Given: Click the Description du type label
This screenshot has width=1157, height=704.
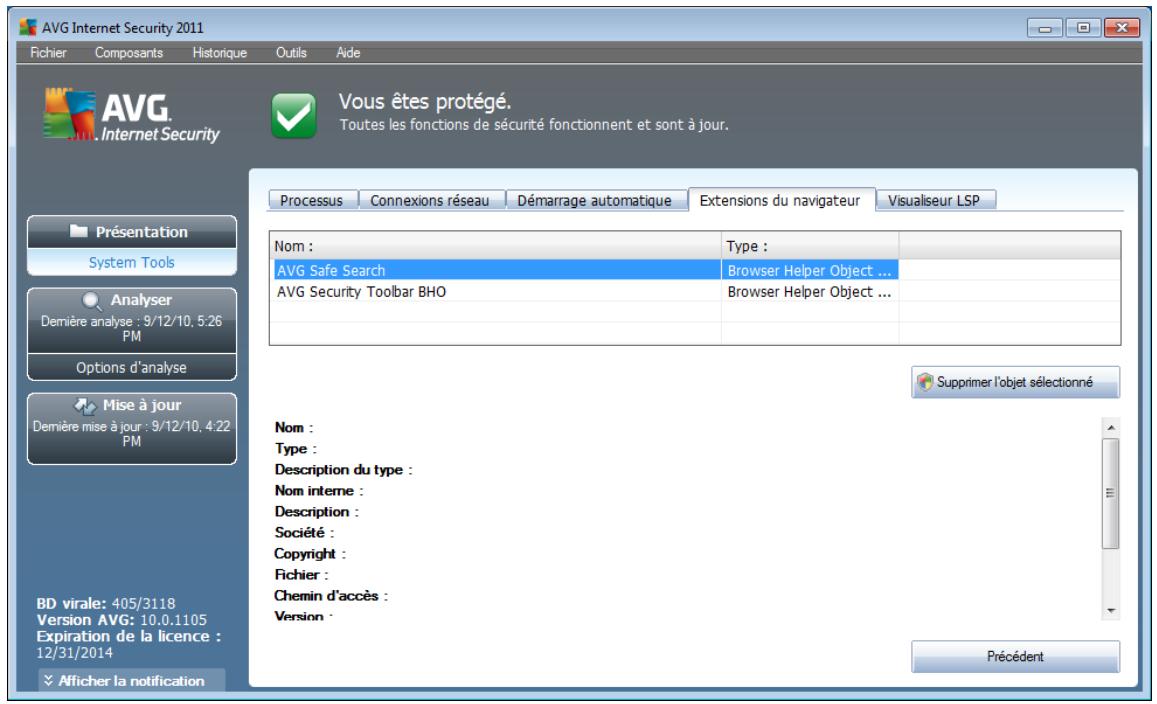Looking at the screenshot, I should click(x=343, y=469).
